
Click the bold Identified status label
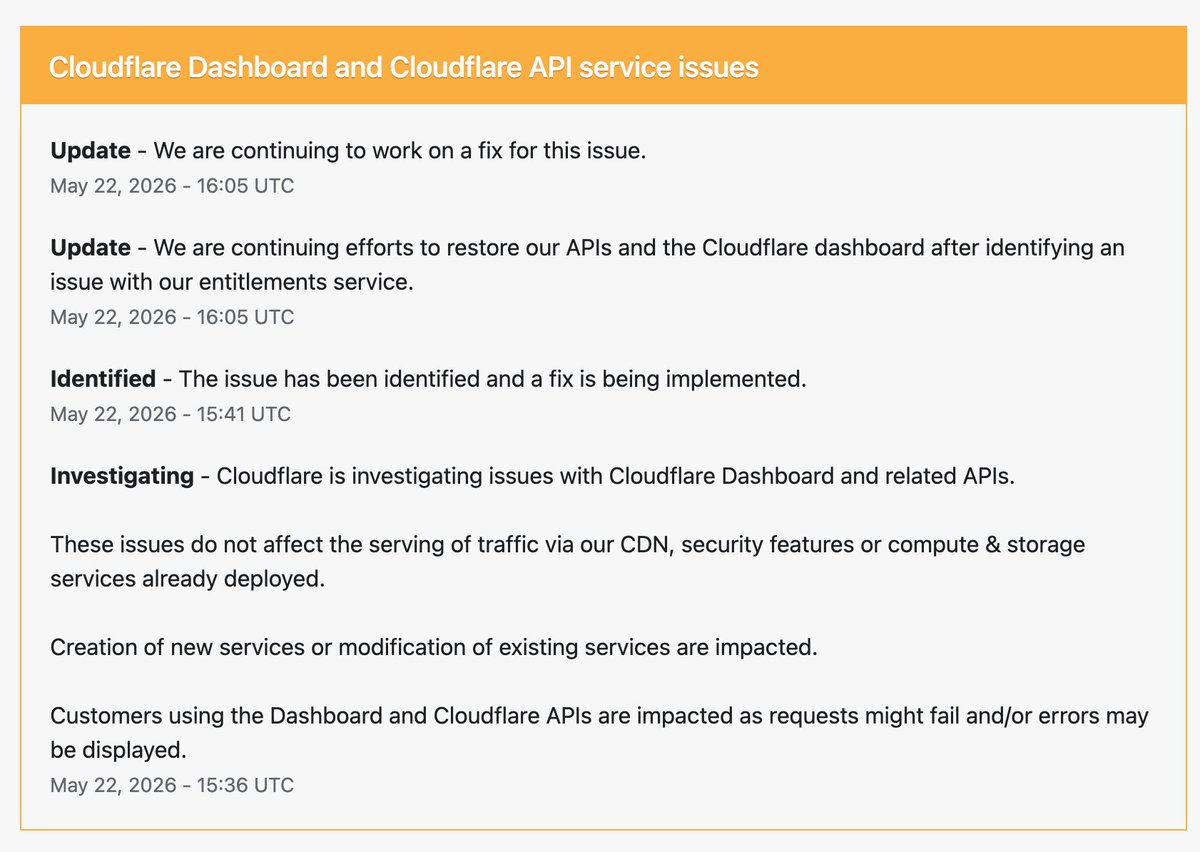pyautogui.click(x=103, y=379)
